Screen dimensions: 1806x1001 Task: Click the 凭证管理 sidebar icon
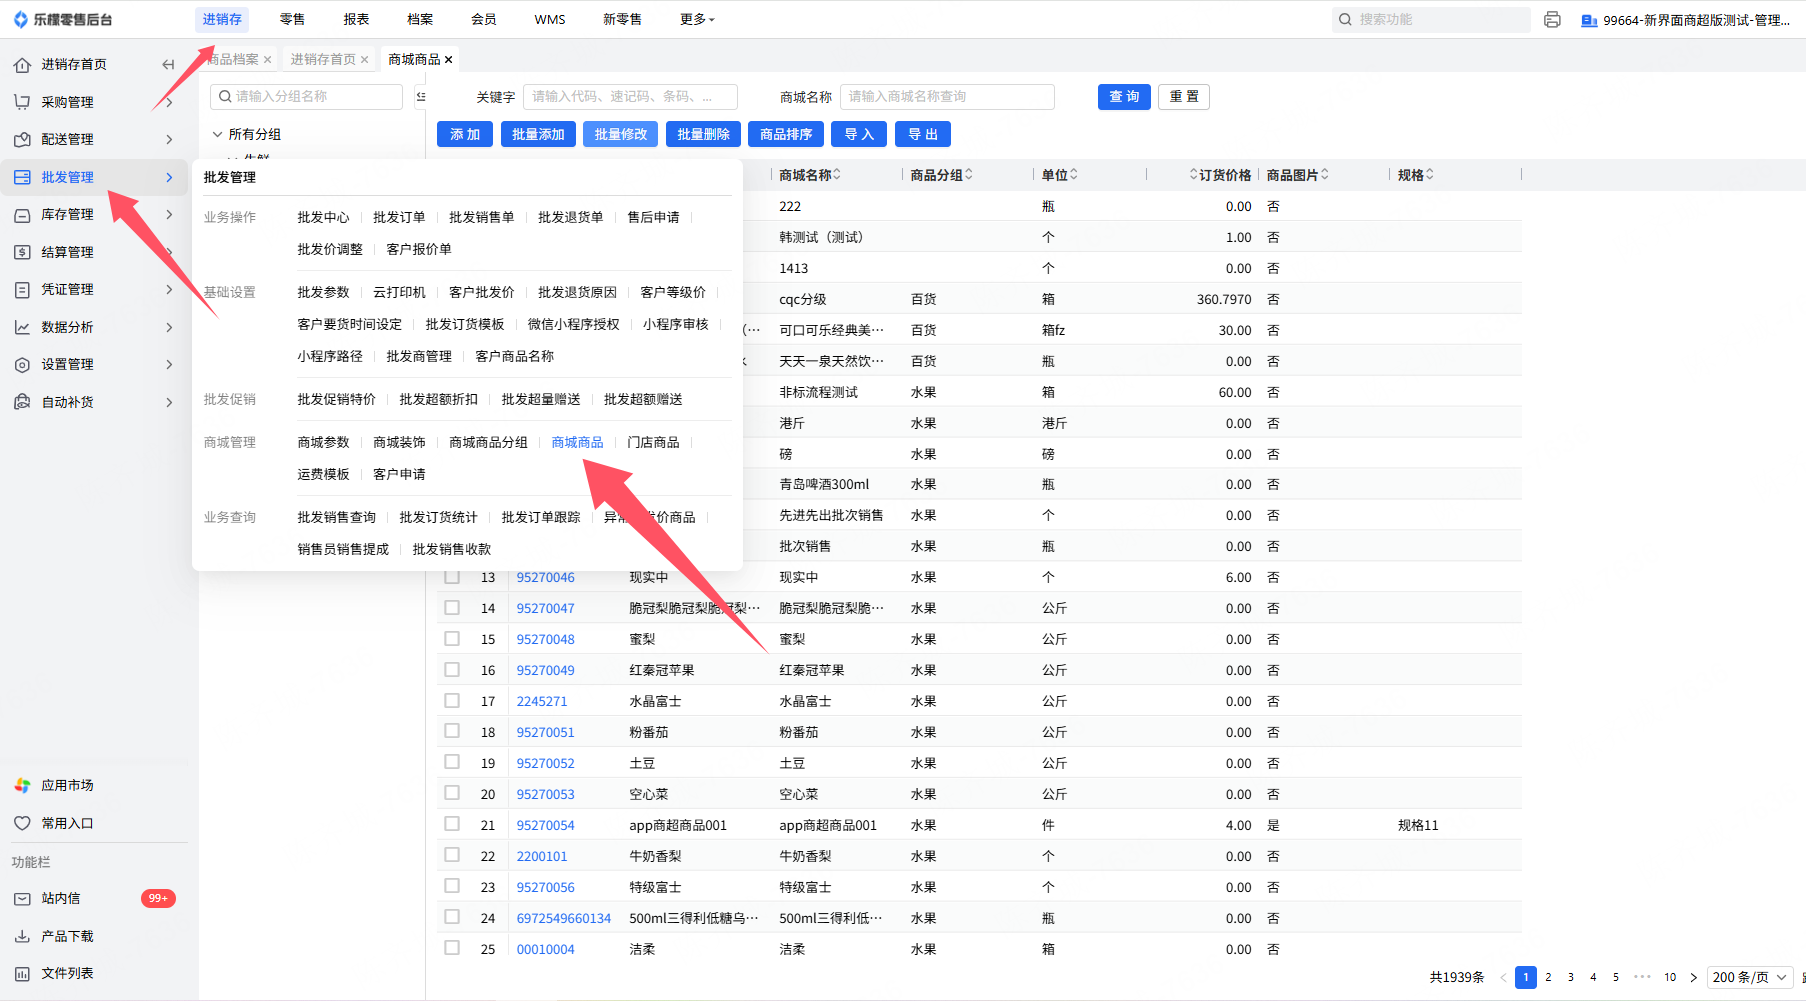pyautogui.click(x=22, y=290)
